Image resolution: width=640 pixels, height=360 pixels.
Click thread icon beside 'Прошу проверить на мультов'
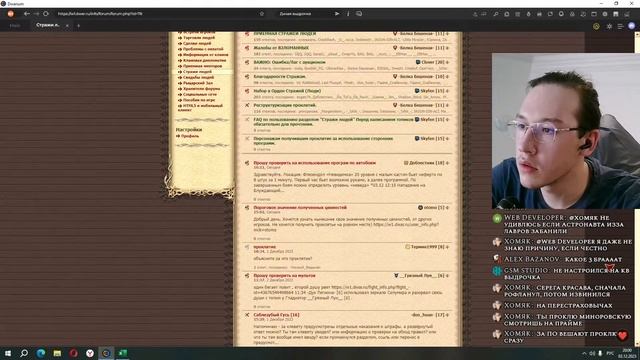pyautogui.click(x=247, y=276)
